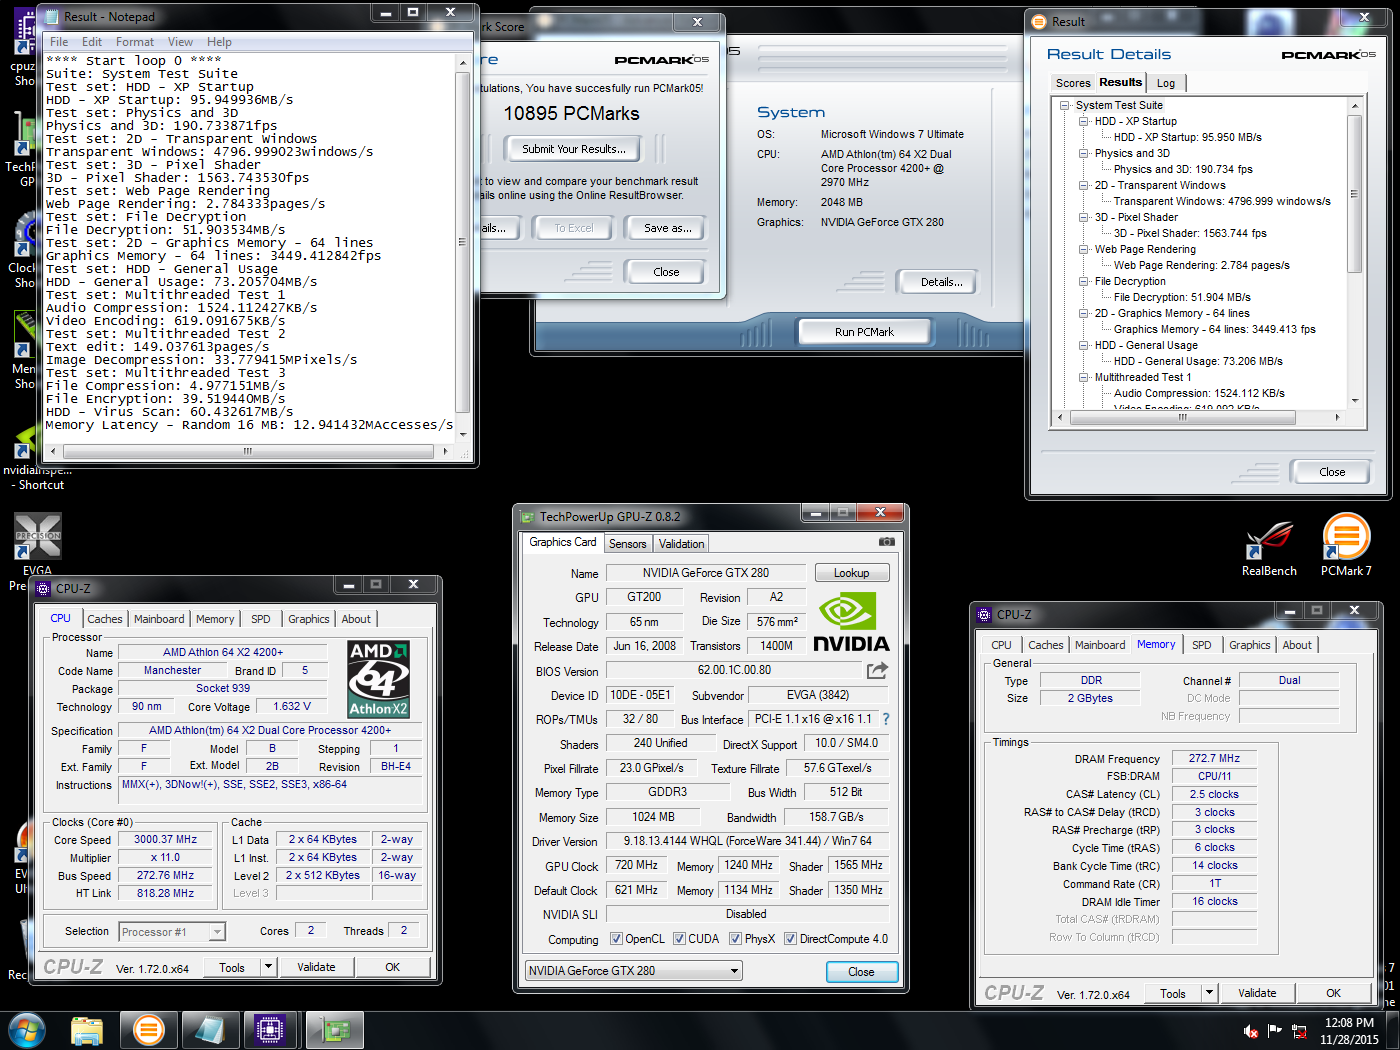Click Validate in the left CPU-Z window
Image resolution: width=1400 pixels, height=1050 pixels.
click(316, 967)
